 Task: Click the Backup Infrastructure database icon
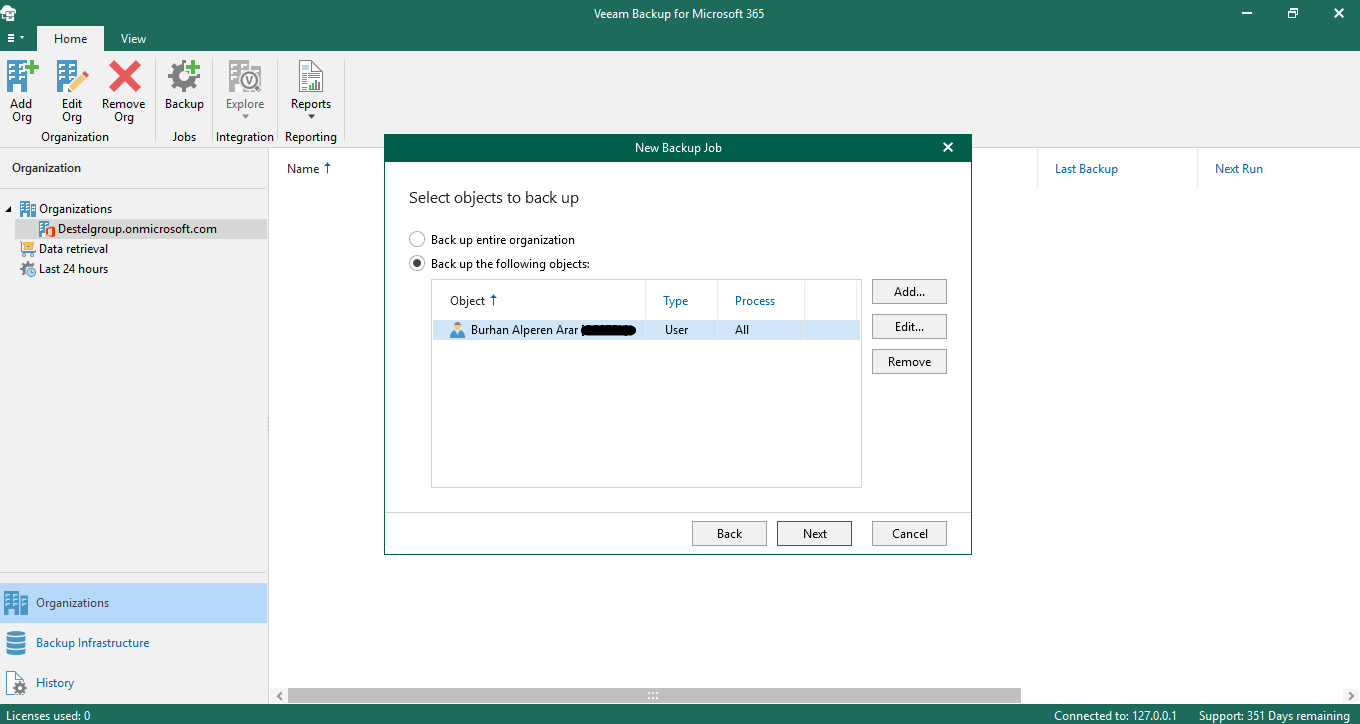click(x=16, y=643)
